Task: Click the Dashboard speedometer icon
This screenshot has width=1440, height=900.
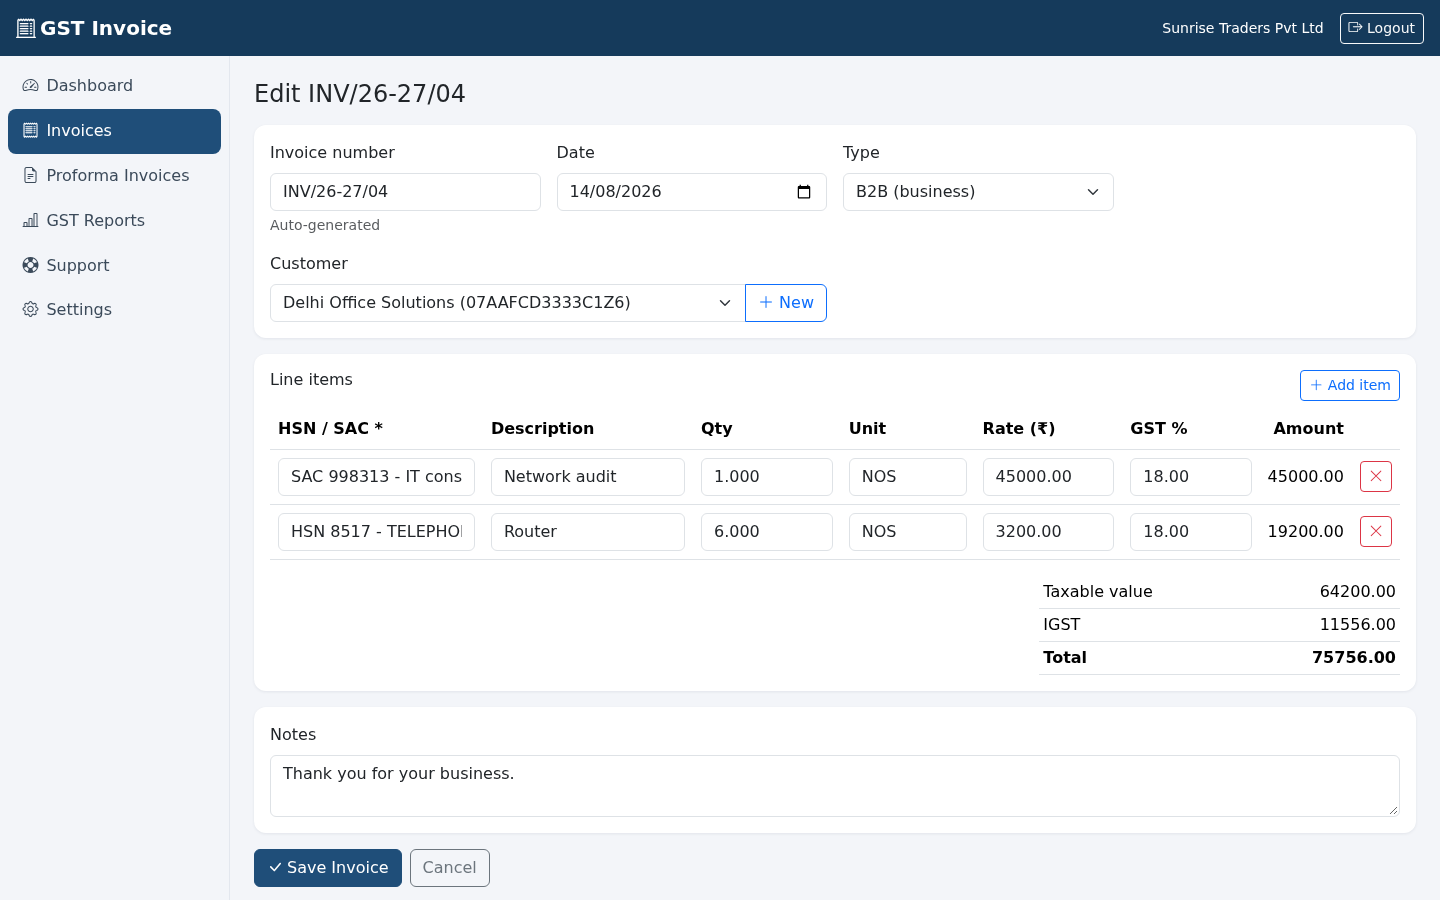Action: pyautogui.click(x=30, y=86)
